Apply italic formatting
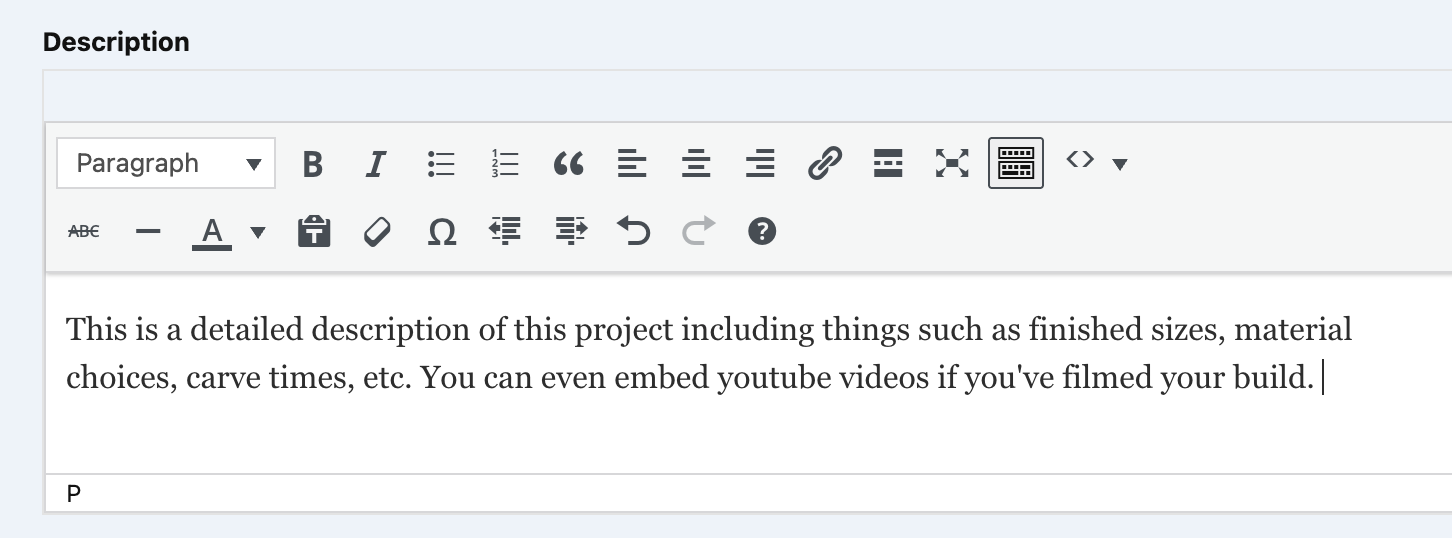Image resolution: width=1452 pixels, height=538 pixels. tap(376, 163)
